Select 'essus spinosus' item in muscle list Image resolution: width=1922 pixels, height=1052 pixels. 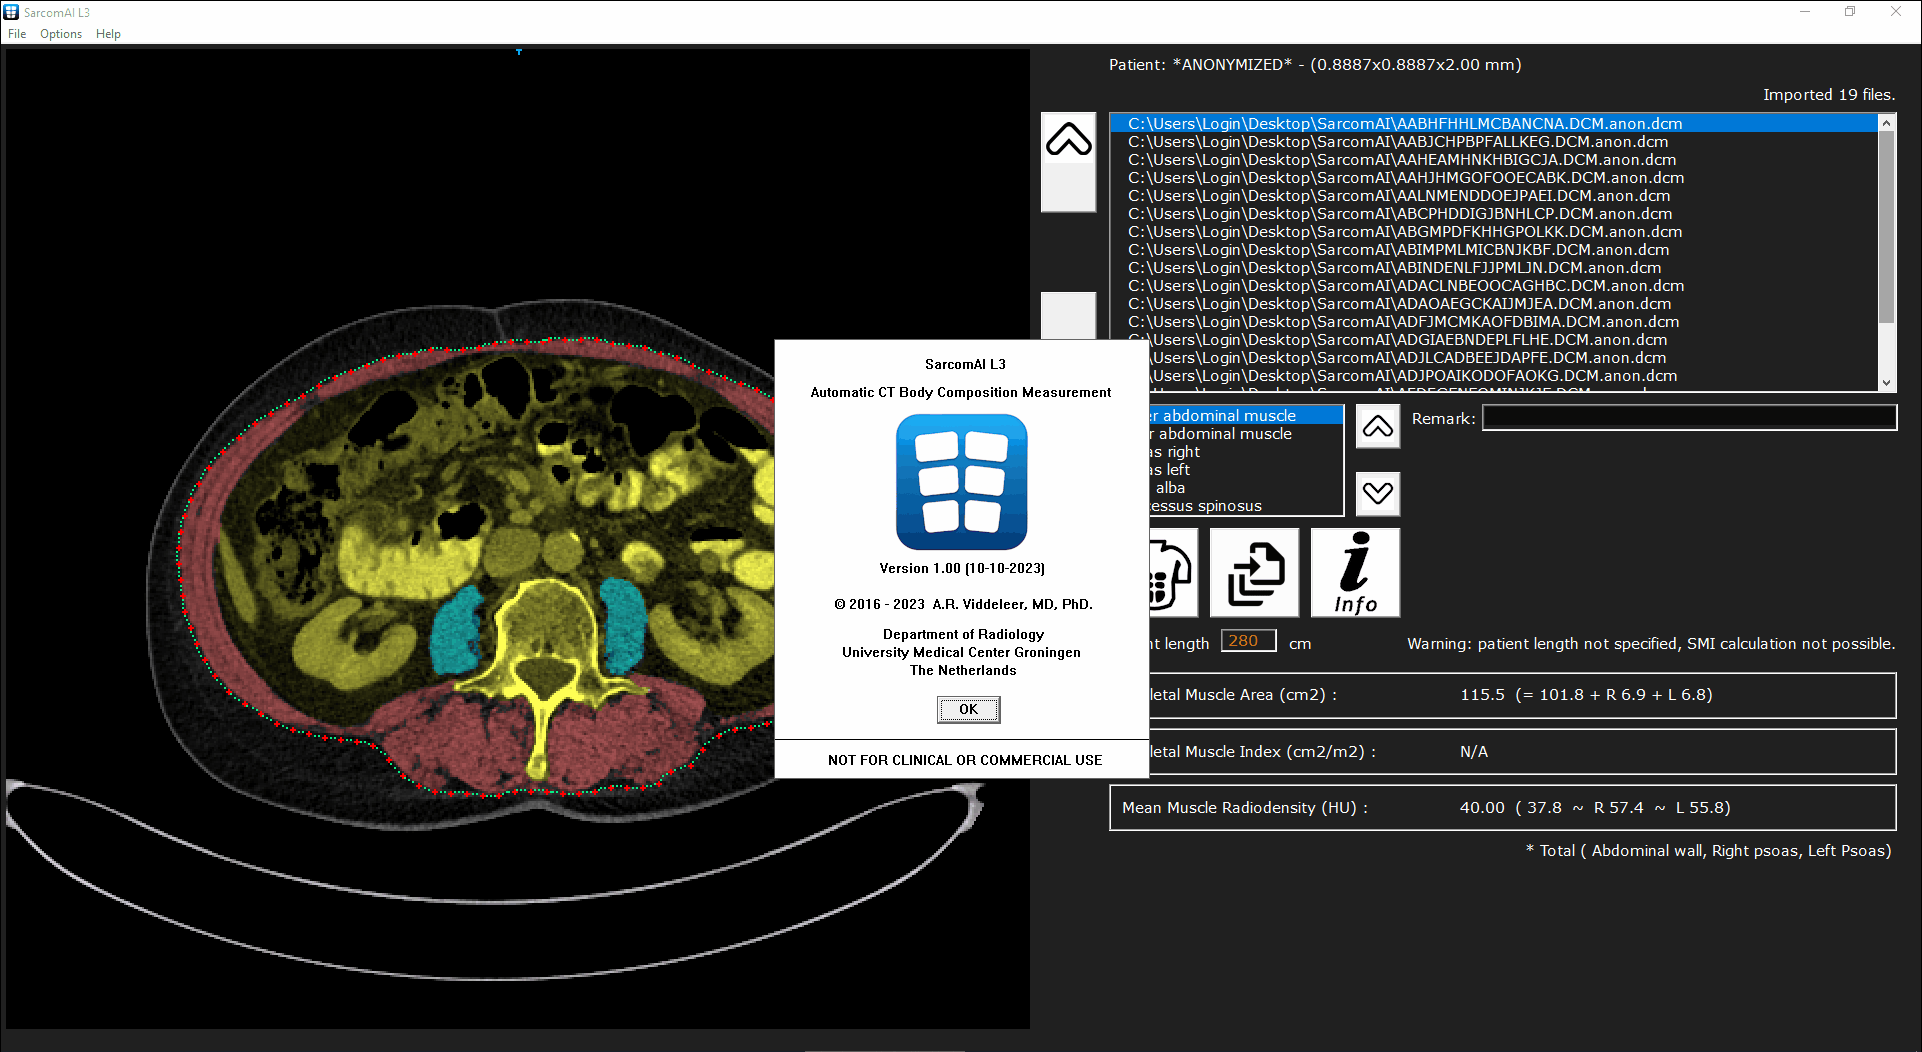(x=1205, y=506)
